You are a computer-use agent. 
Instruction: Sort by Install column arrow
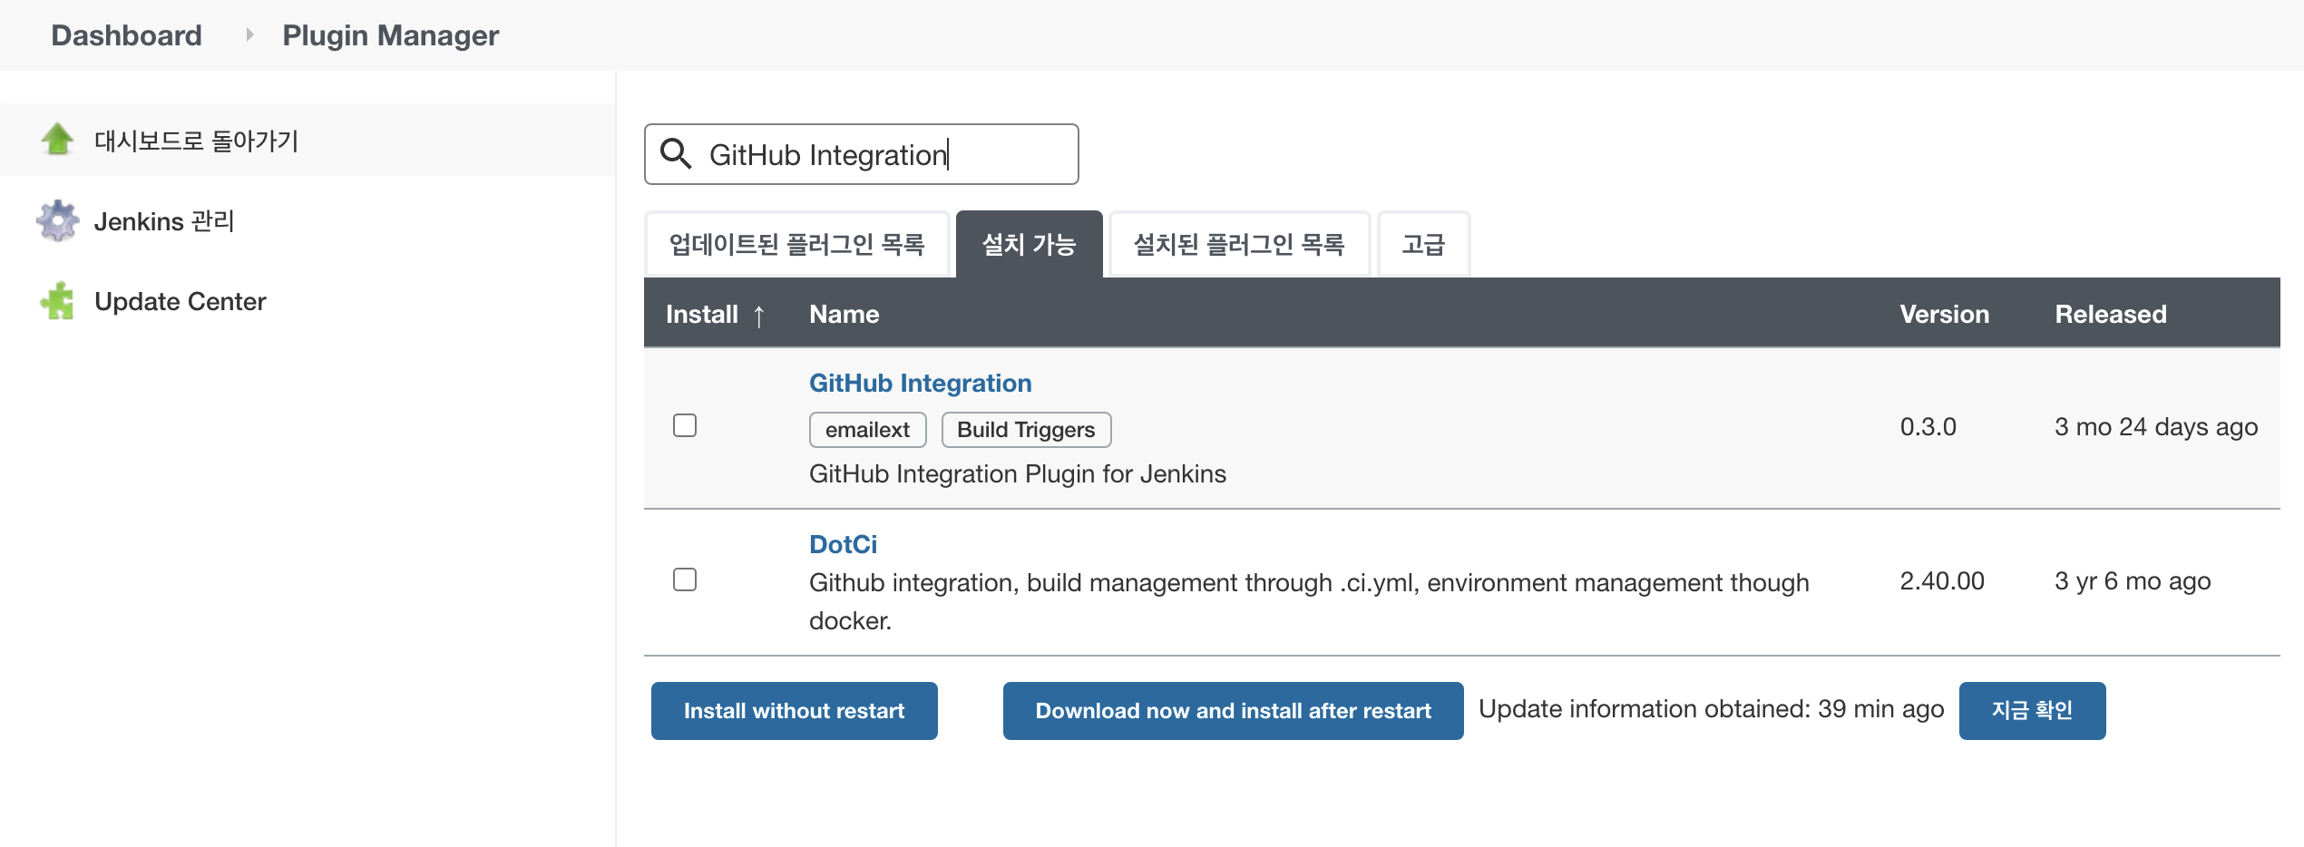pyautogui.click(x=759, y=316)
